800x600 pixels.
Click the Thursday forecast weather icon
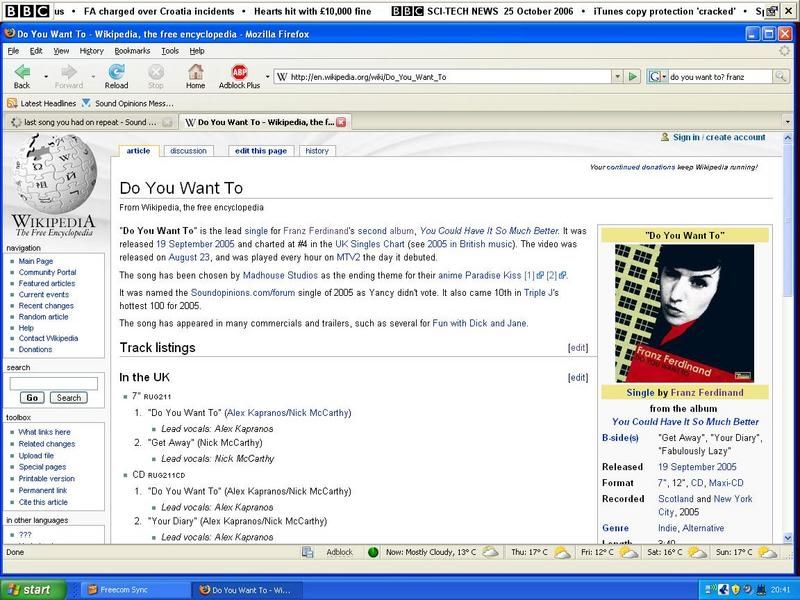(x=562, y=552)
